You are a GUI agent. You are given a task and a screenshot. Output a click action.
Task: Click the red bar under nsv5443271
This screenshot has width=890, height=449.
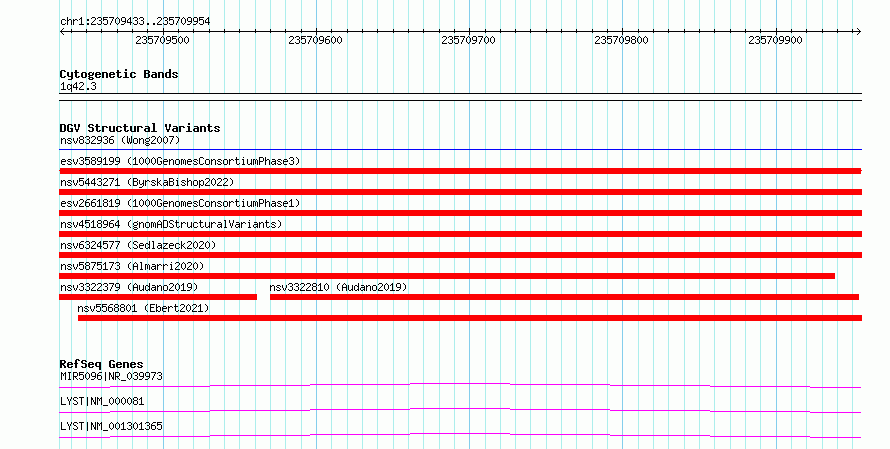click(460, 192)
